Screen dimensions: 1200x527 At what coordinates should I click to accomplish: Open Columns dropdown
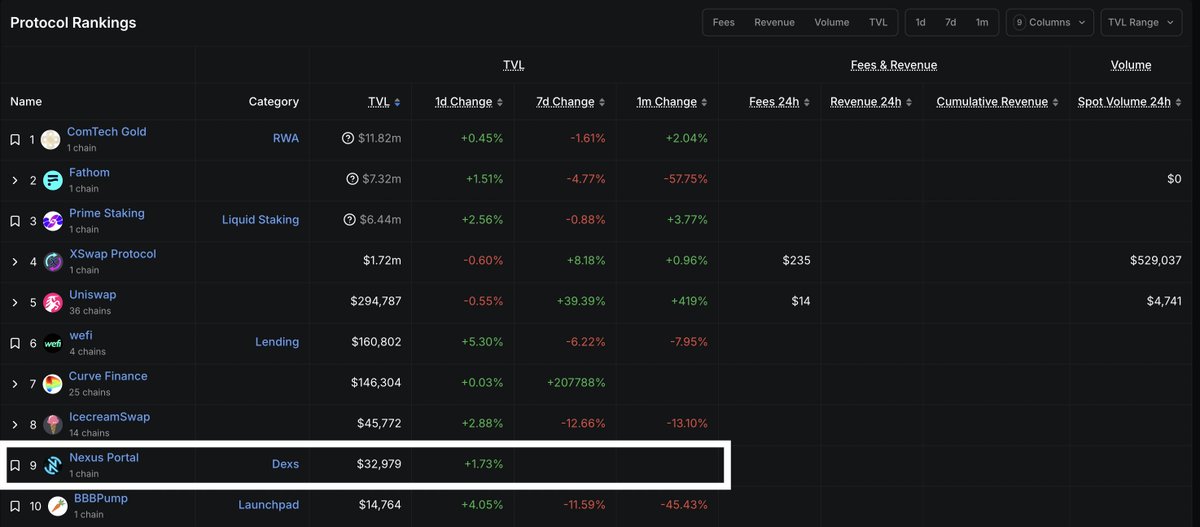click(x=1050, y=22)
